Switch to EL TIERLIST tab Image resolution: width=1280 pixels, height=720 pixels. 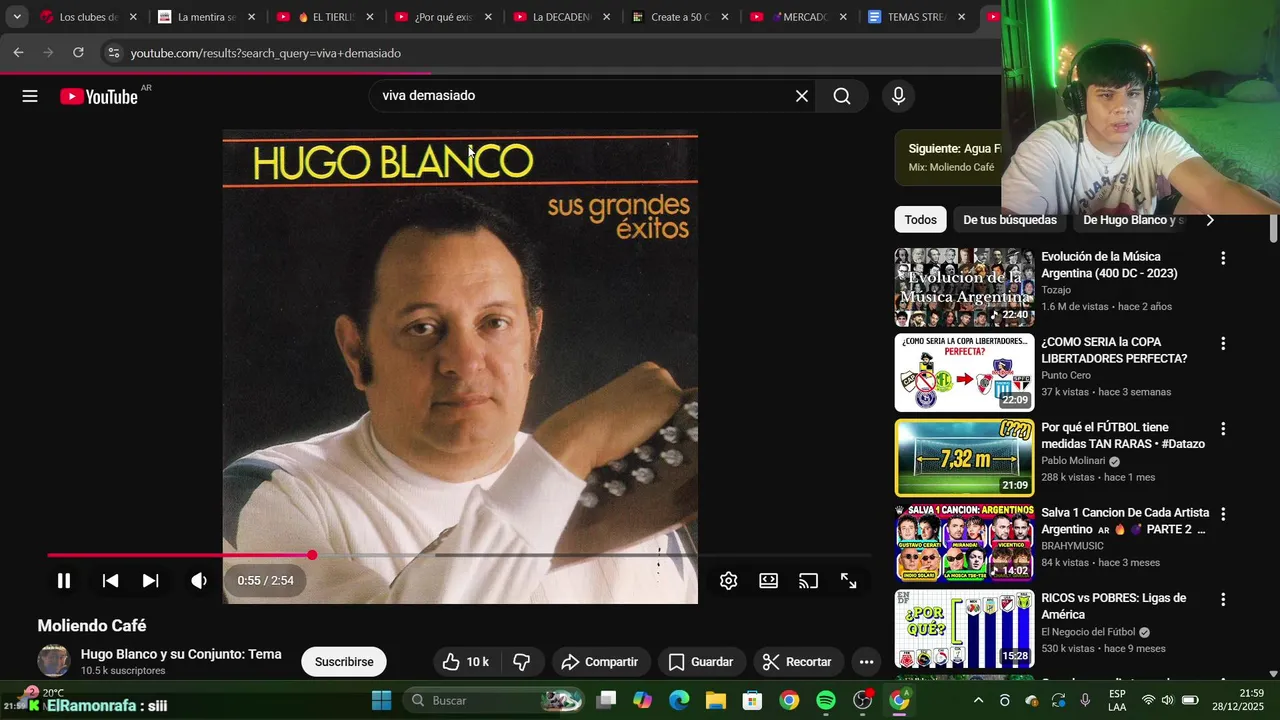pos(325,17)
